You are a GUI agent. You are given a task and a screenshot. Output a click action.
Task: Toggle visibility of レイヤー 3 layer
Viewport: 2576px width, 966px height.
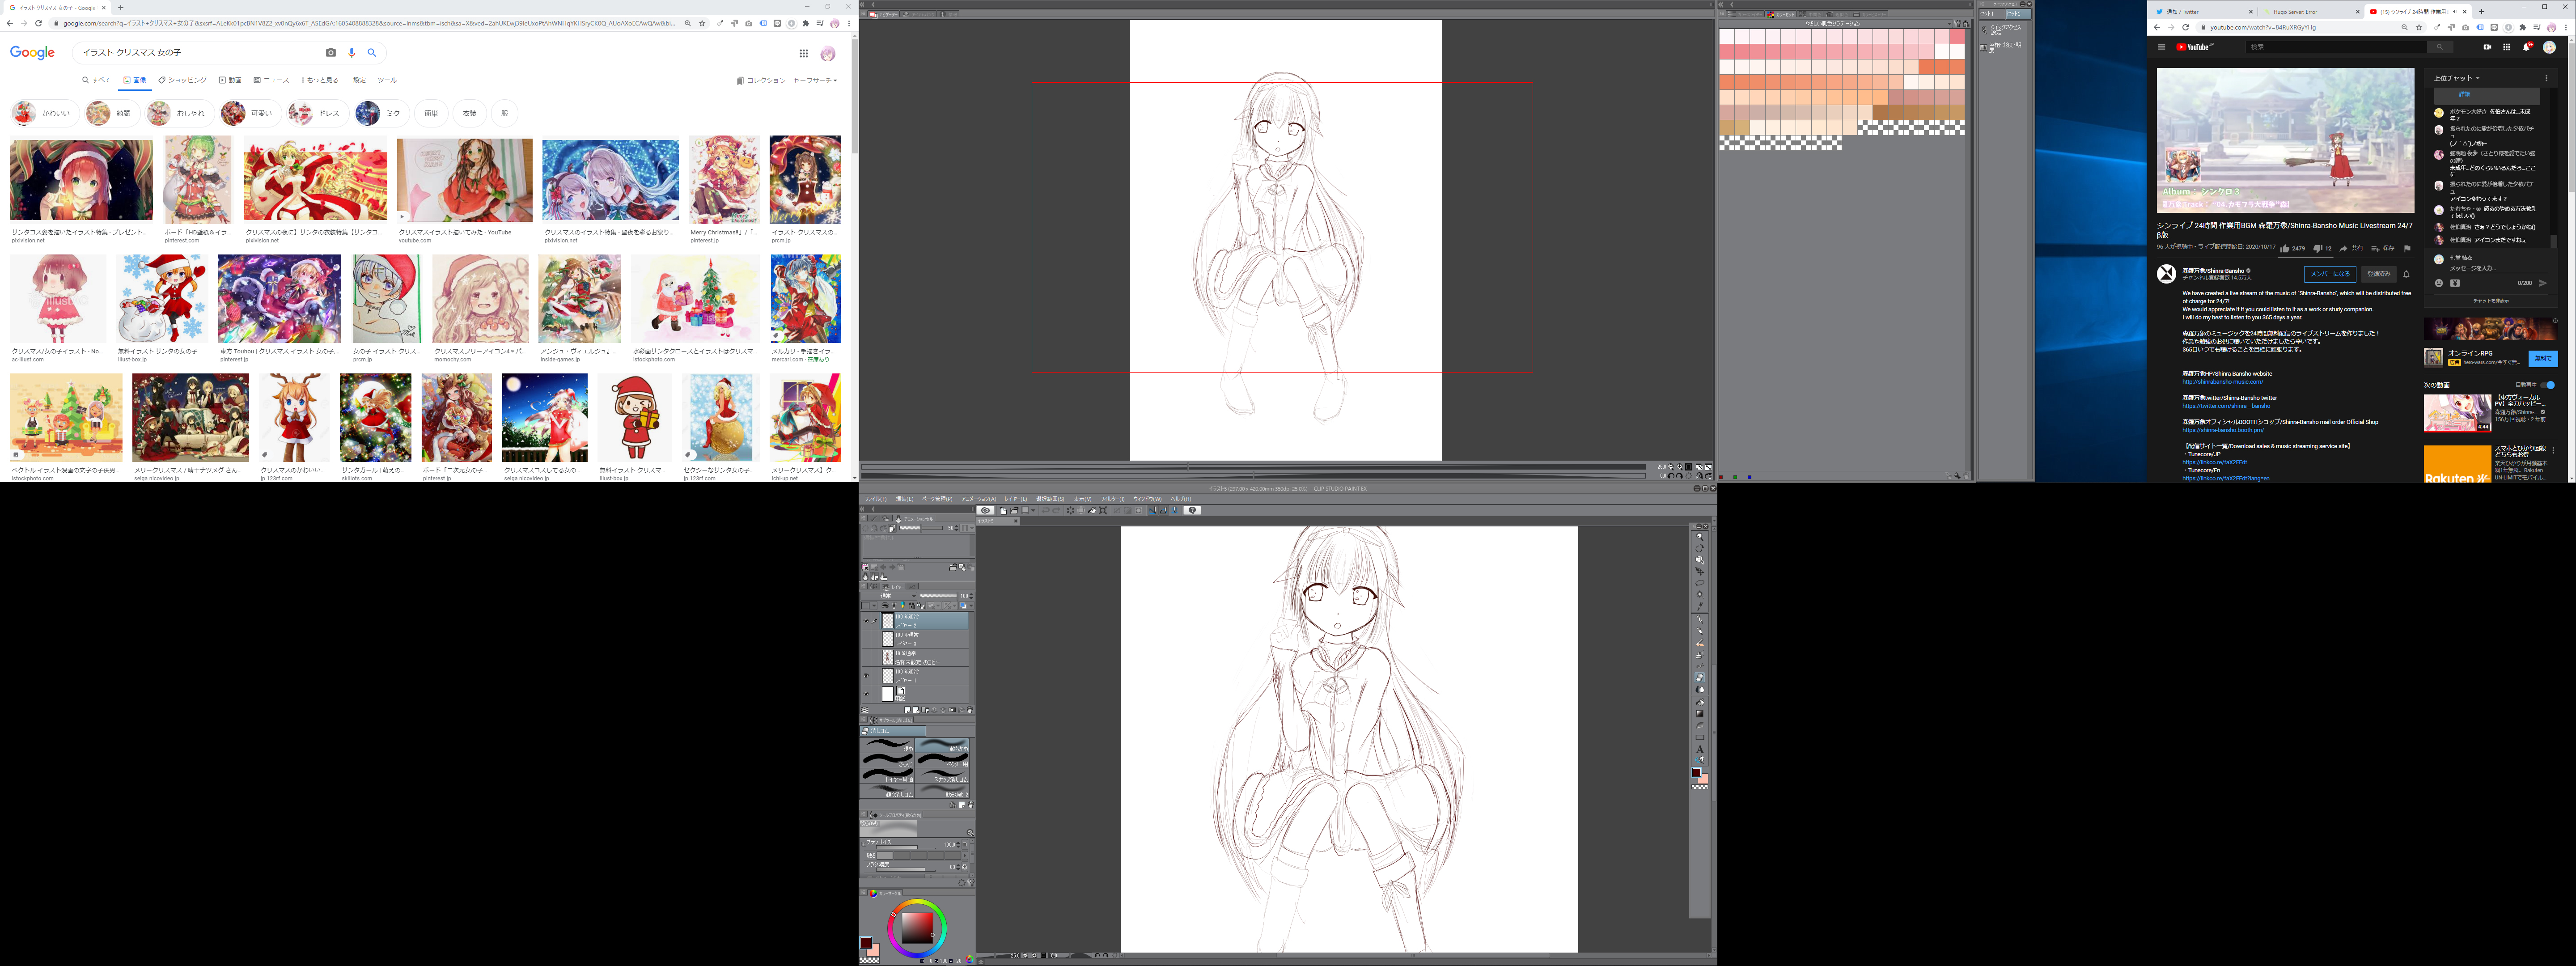tap(866, 639)
